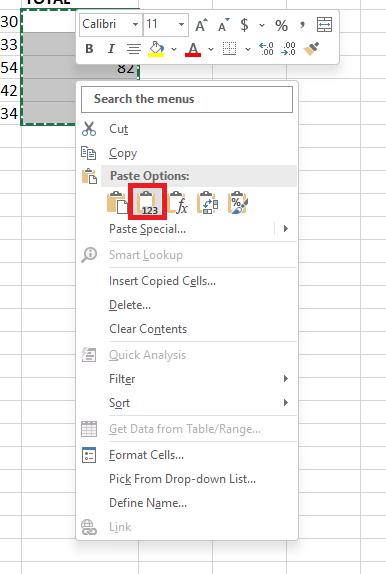Toggle Italic in the mini toolbar
Screen dimensions: 386x574
pyautogui.click(x=111, y=49)
